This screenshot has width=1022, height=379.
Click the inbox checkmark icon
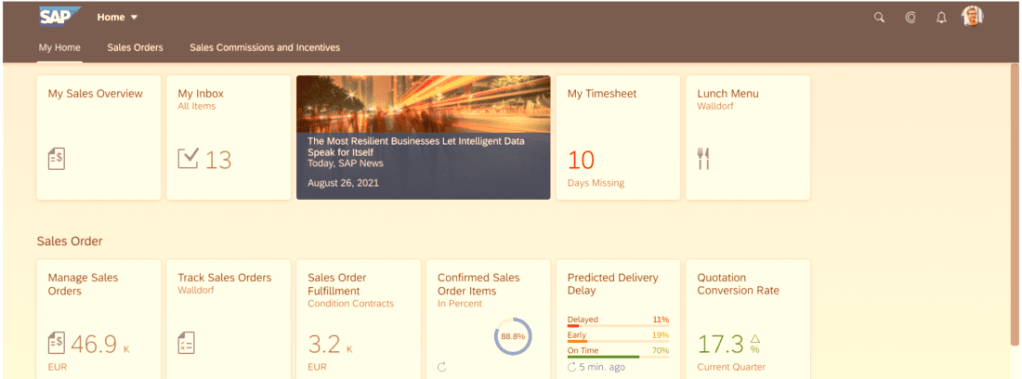click(x=188, y=158)
